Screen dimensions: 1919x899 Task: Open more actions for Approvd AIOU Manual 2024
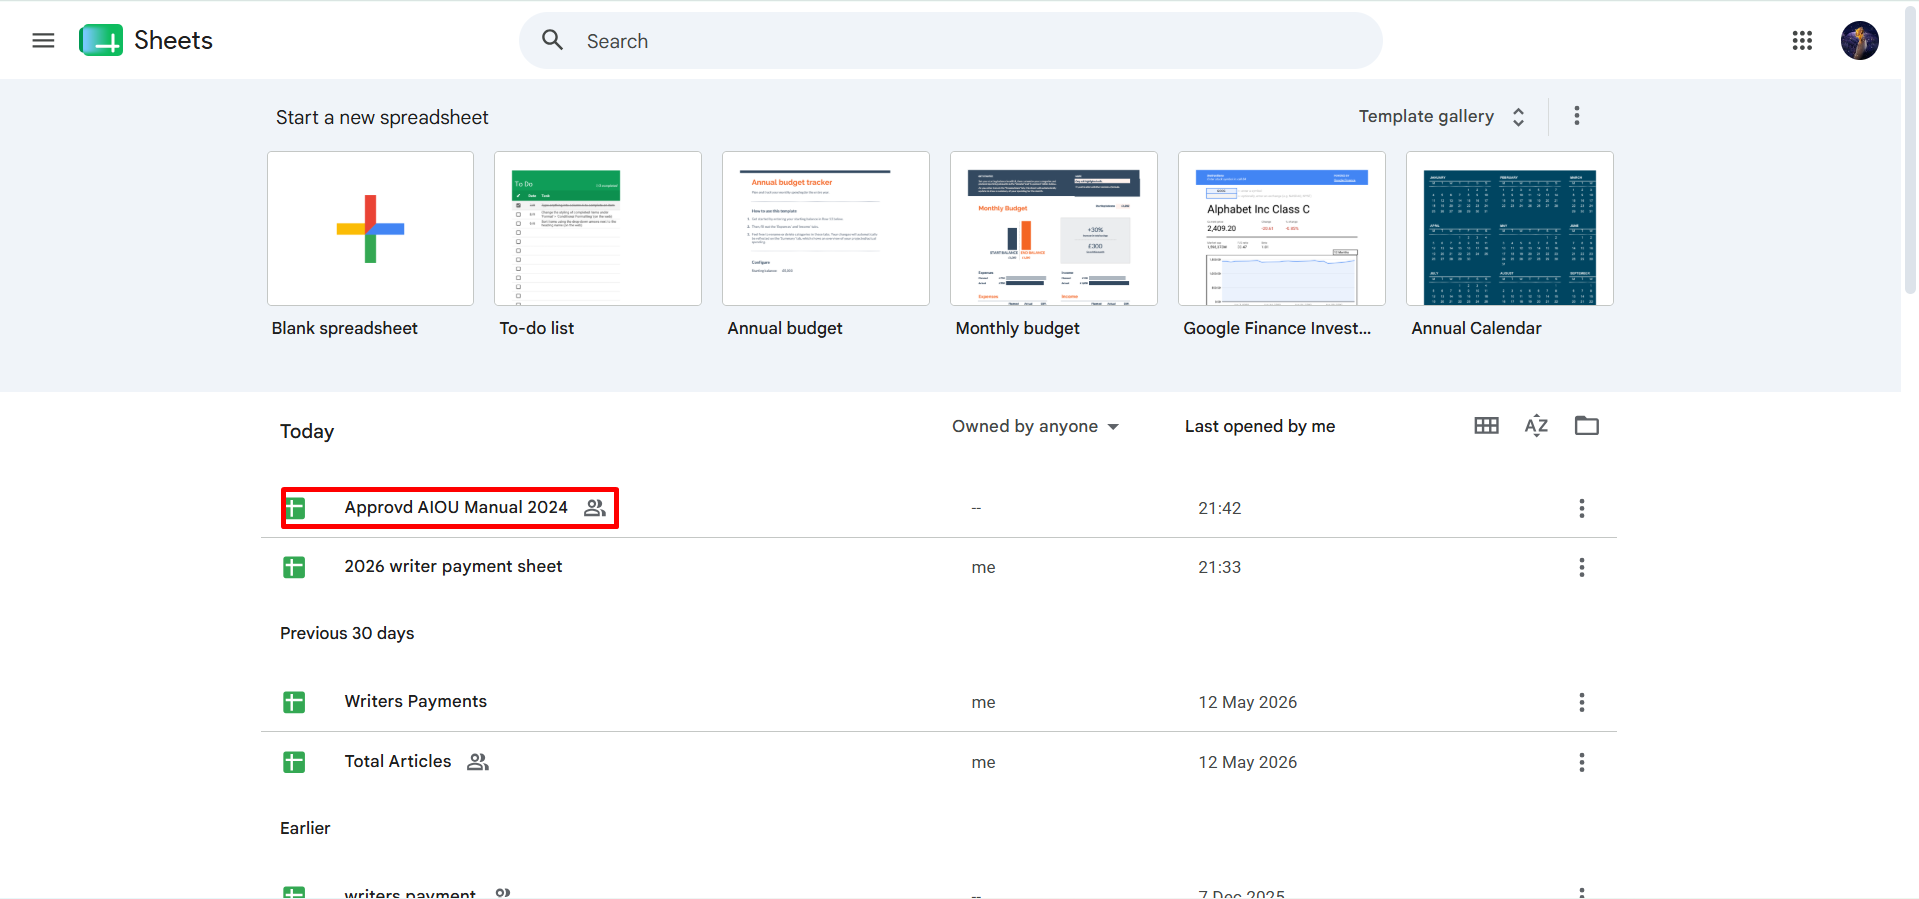tap(1582, 508)
